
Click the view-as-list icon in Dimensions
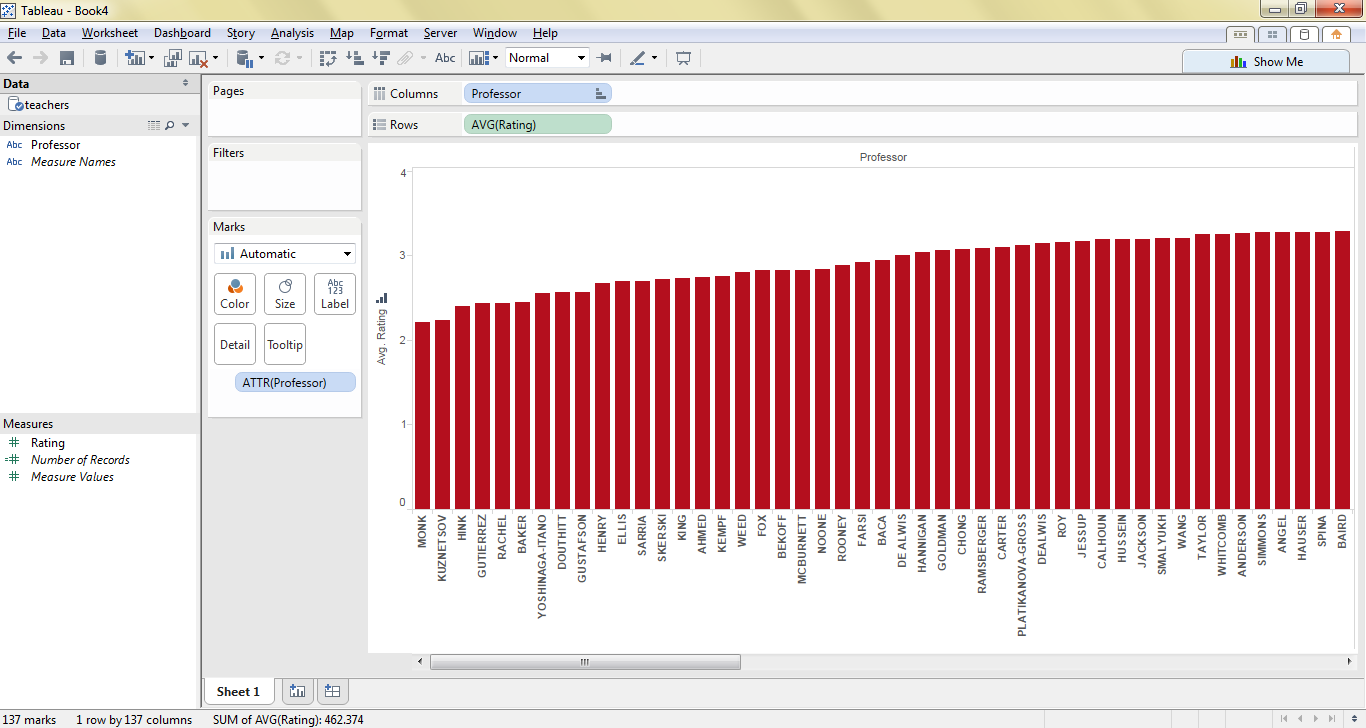point(153,125)
